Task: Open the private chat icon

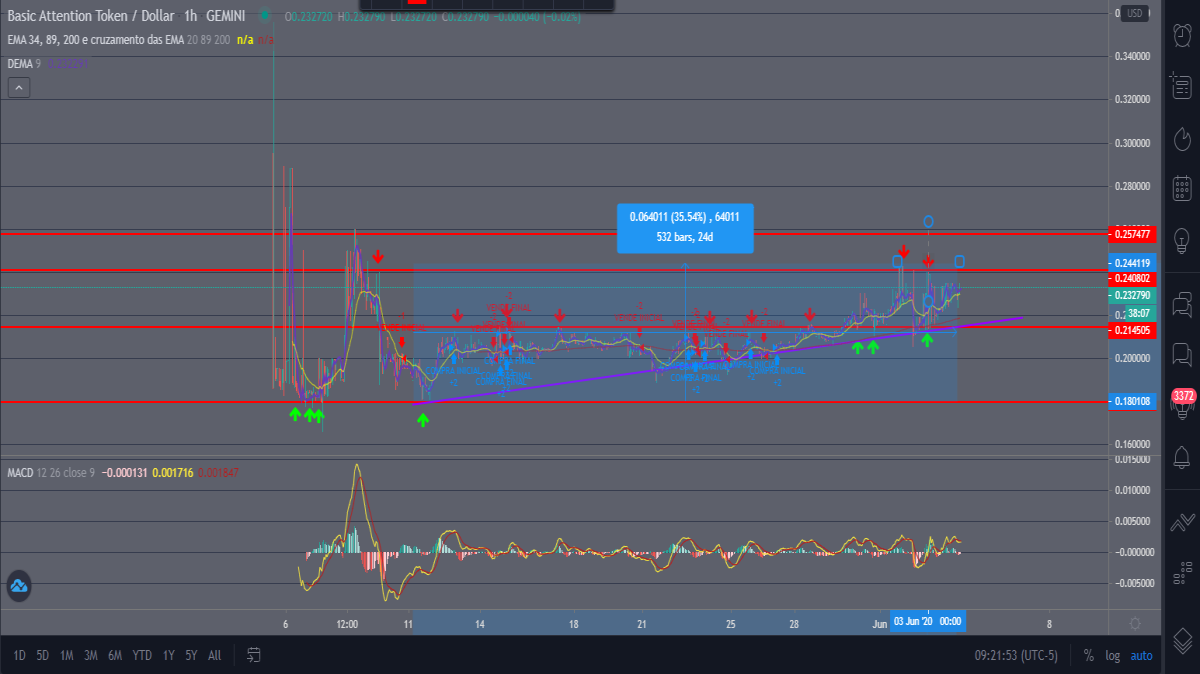Action: pos(1181,353)
